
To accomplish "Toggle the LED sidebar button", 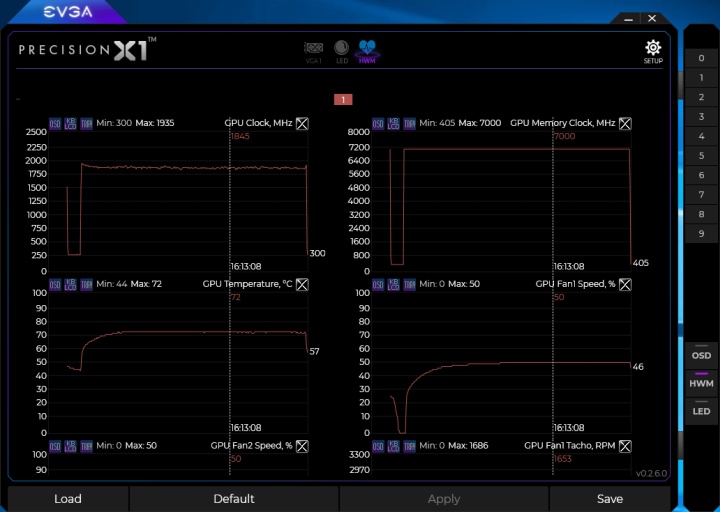I will (701, 410).
